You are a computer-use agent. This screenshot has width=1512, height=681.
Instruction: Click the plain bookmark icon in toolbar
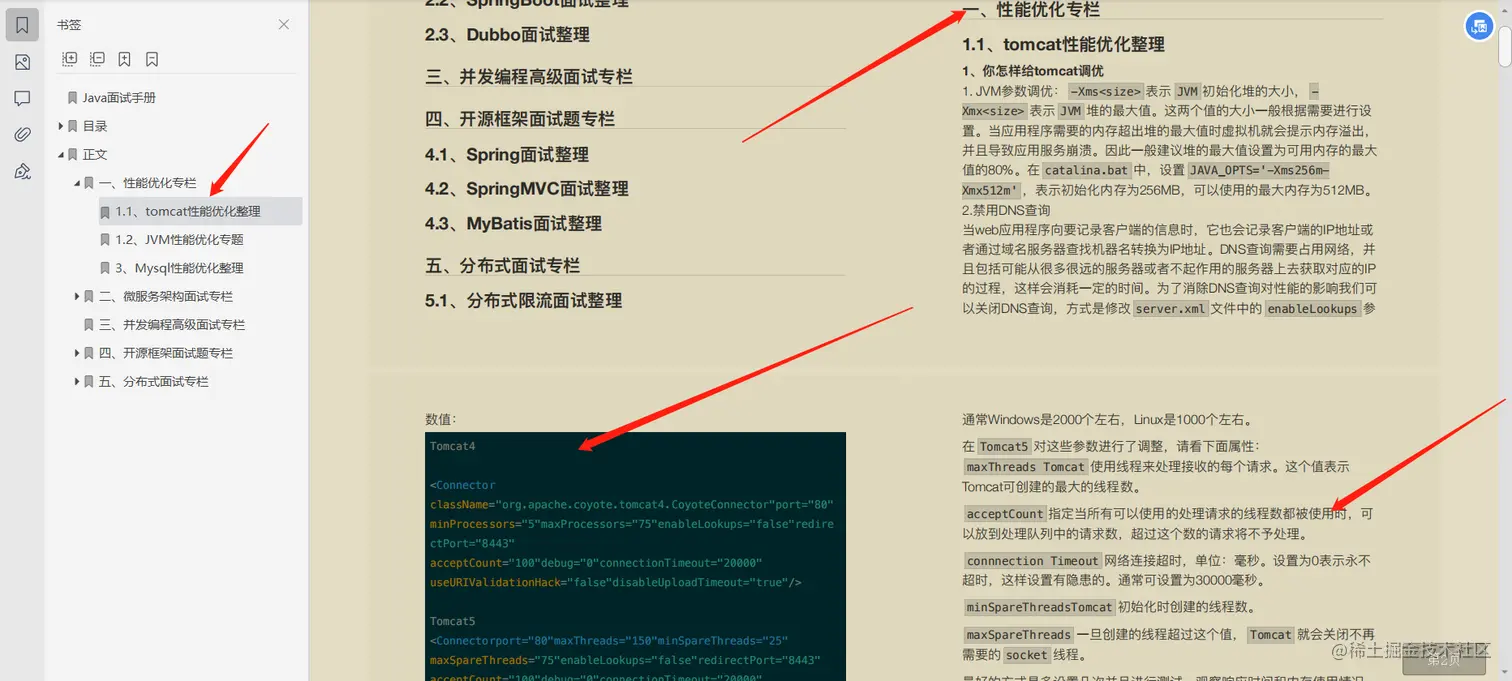tap(152, 59)
